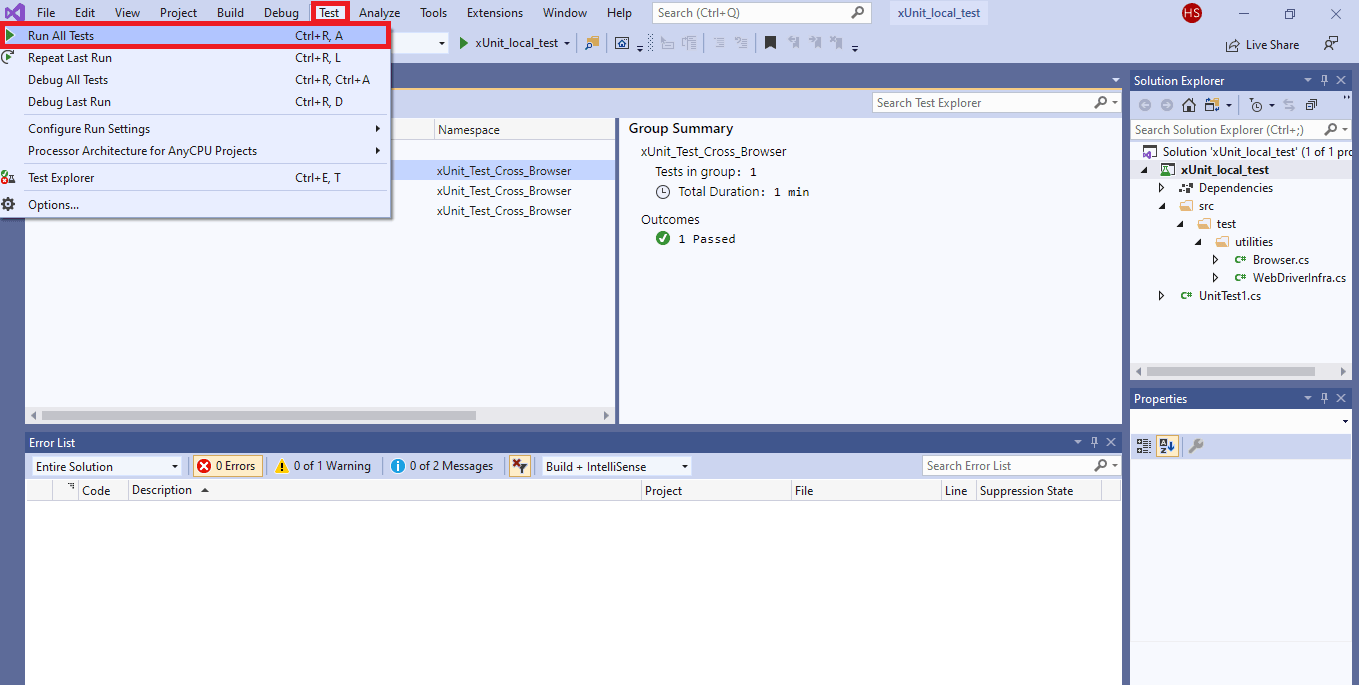
Task: Toggle the 0 of 2 Messages filter
Action: tap(441, 466)
